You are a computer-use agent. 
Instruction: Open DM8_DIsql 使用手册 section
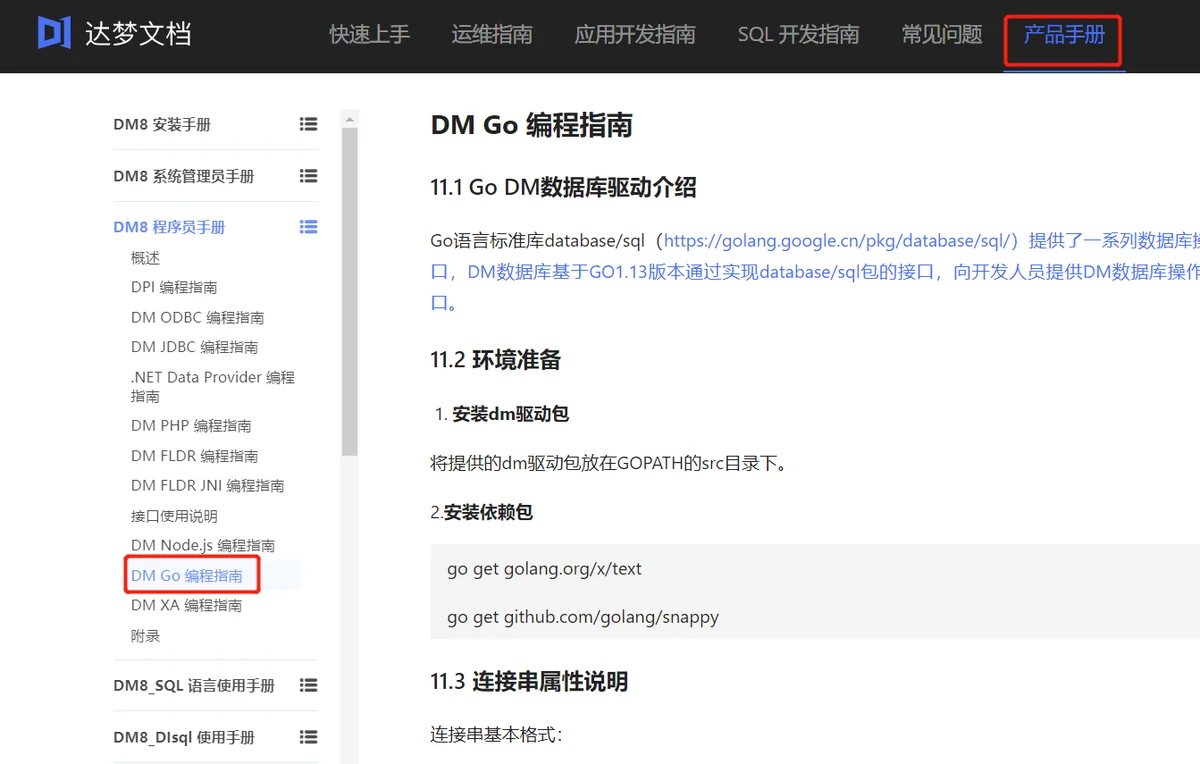pos(184,737)
